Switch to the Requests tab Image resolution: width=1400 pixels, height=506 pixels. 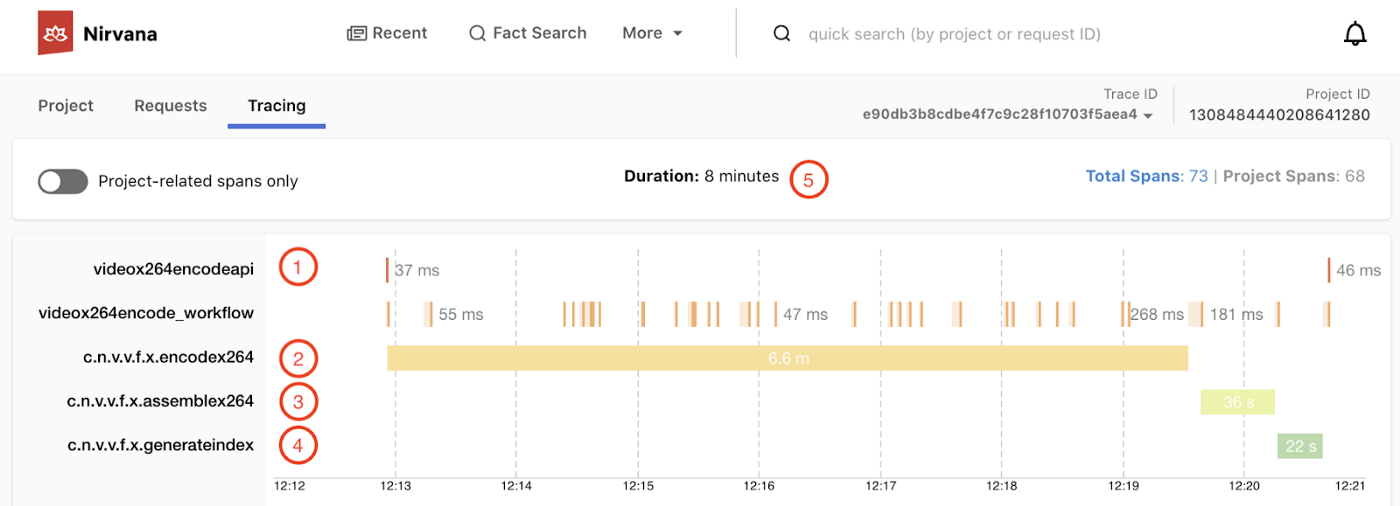coord(170,105)
